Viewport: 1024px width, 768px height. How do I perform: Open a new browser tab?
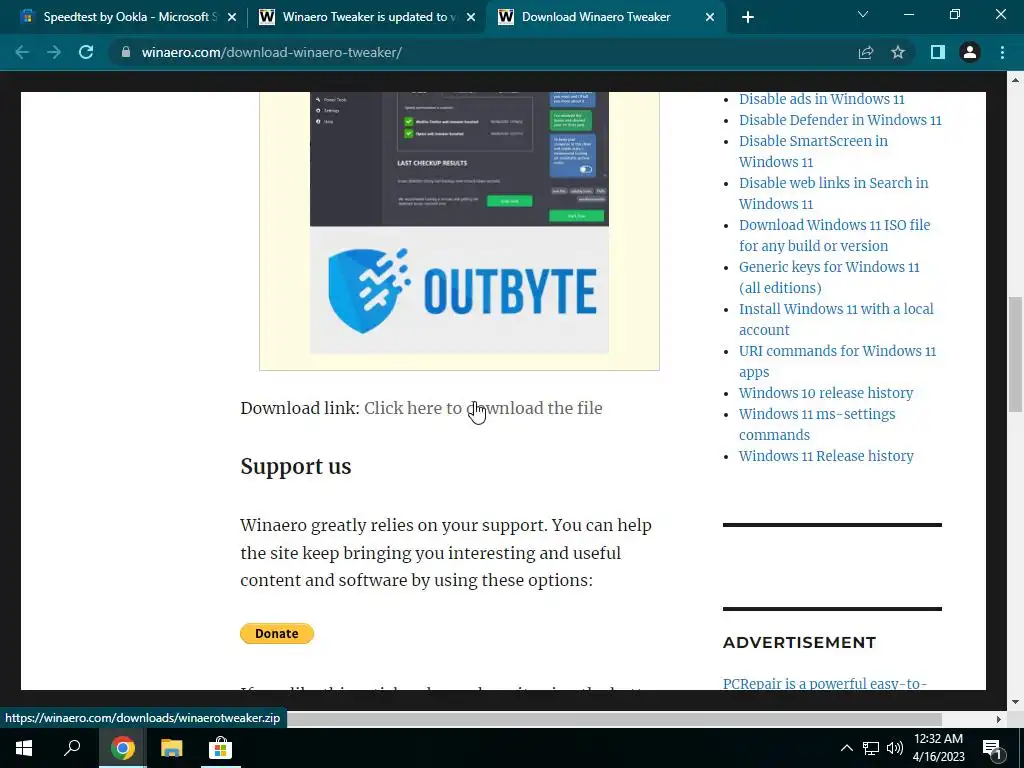748,17
